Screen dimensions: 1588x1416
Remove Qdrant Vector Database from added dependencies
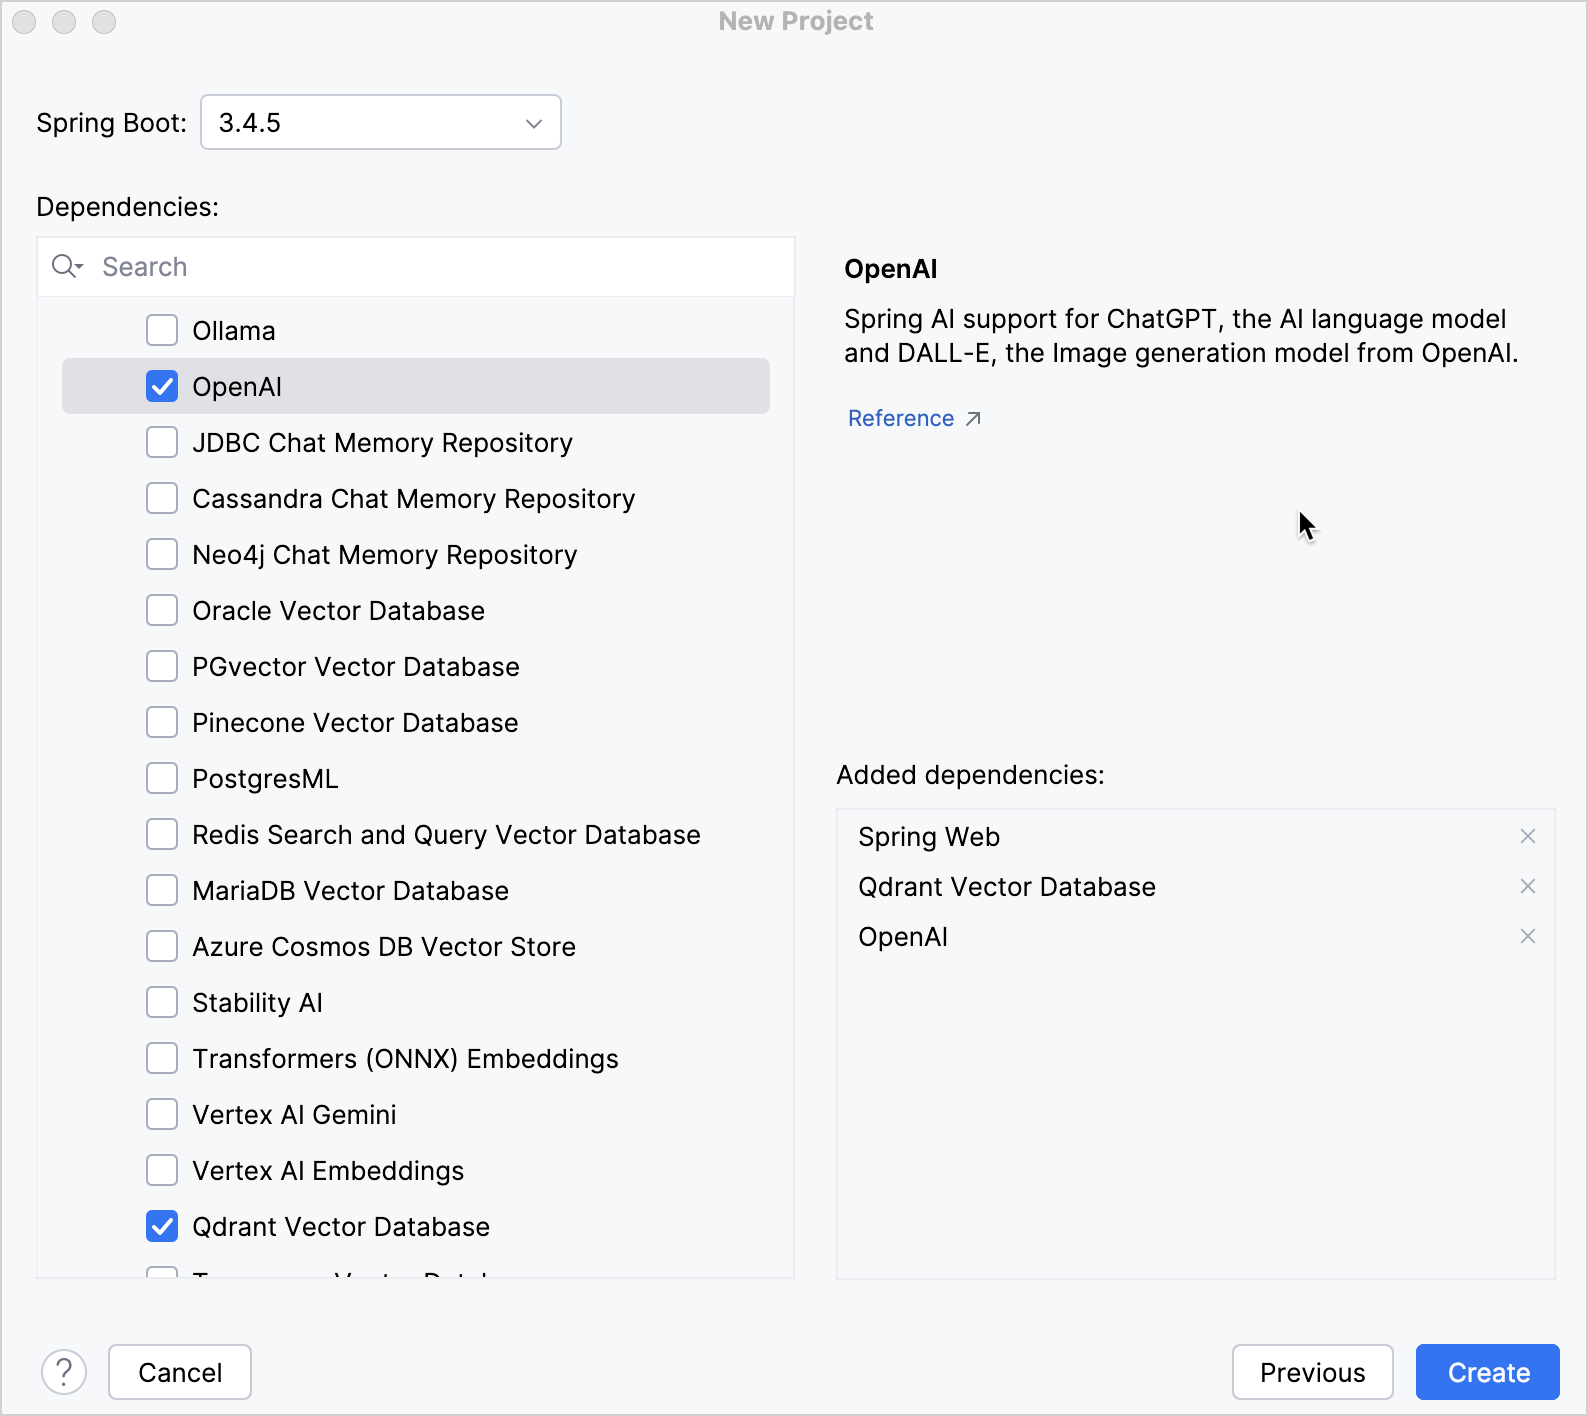(x=1527, y=886)
